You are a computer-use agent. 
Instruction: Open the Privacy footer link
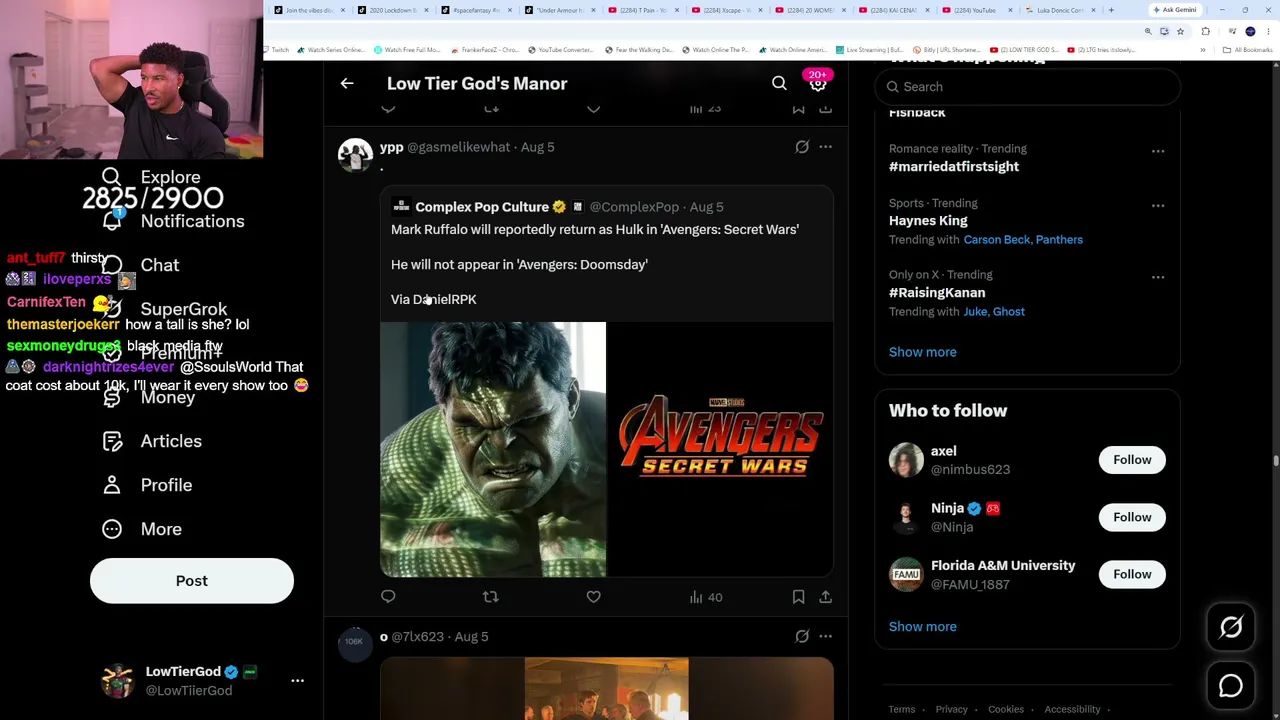point(952,710)
